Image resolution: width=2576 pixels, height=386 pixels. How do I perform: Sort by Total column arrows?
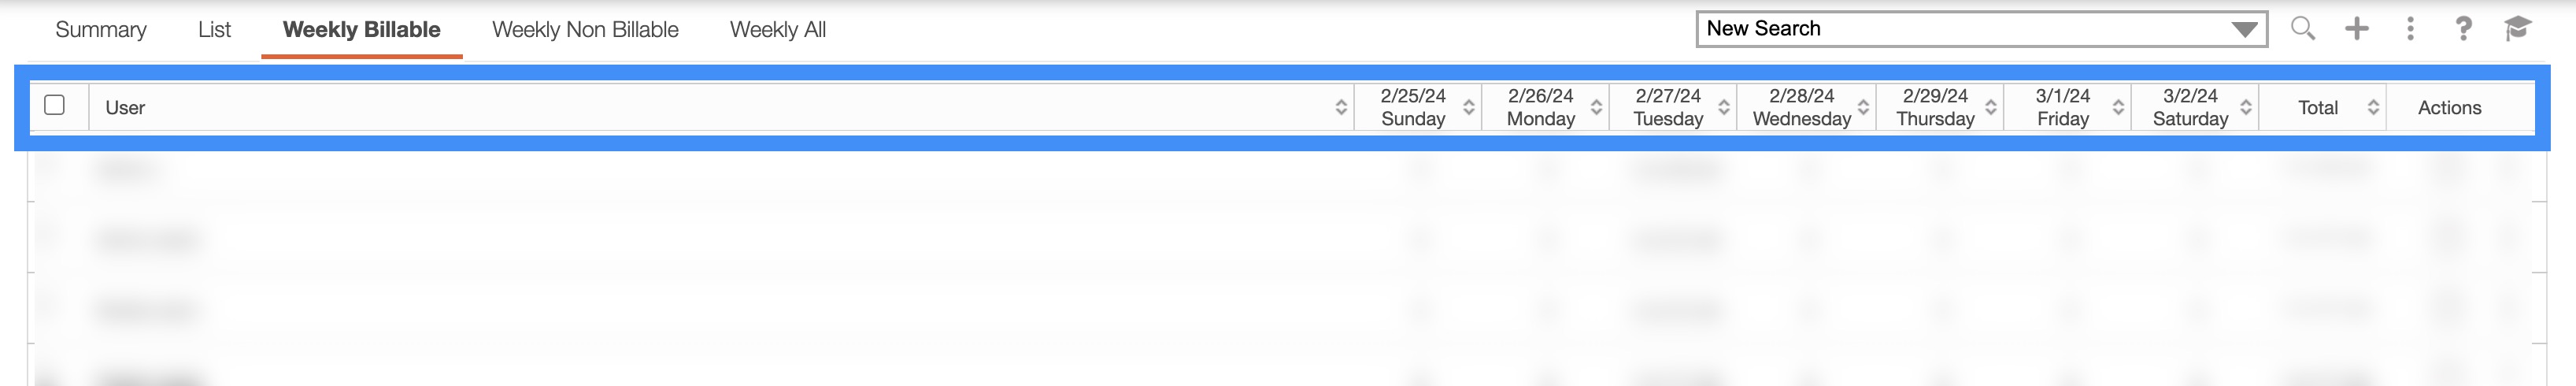[2373, 108]
